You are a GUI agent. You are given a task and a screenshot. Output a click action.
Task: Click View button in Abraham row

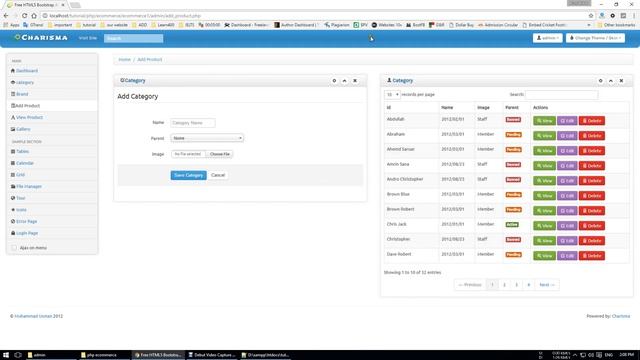544,136
